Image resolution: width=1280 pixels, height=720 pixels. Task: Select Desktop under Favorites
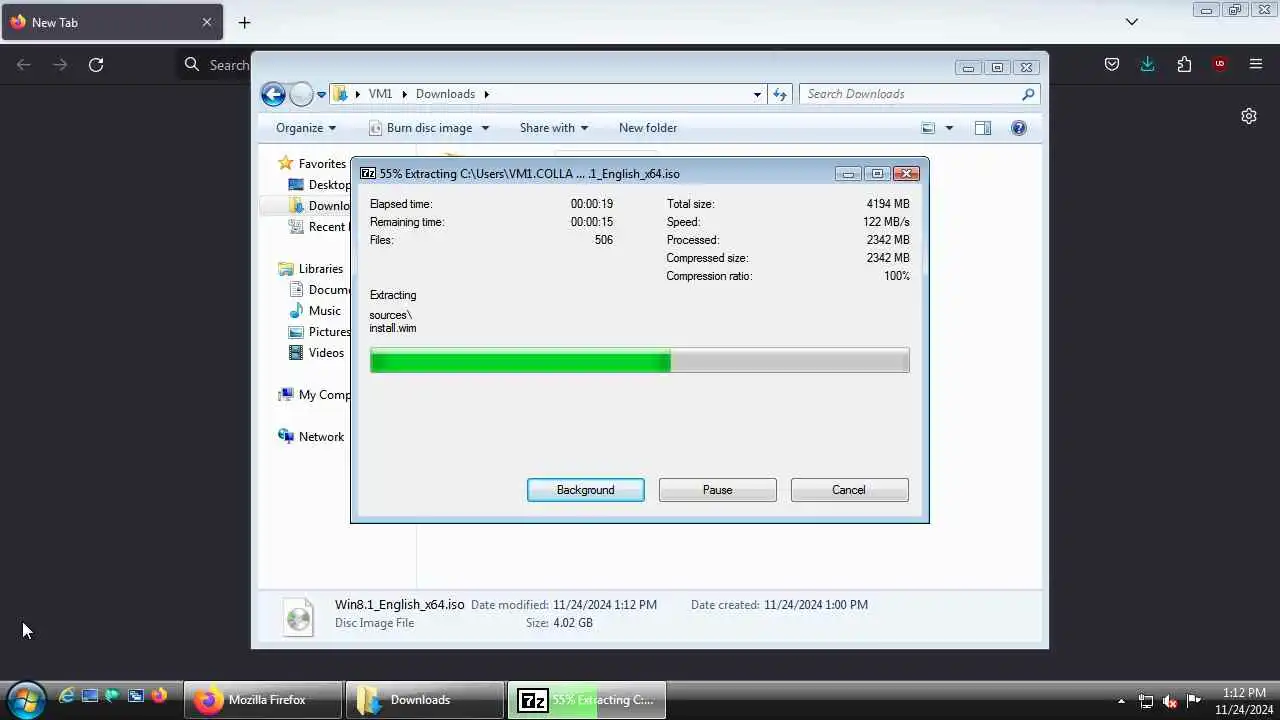coord(320,184)
